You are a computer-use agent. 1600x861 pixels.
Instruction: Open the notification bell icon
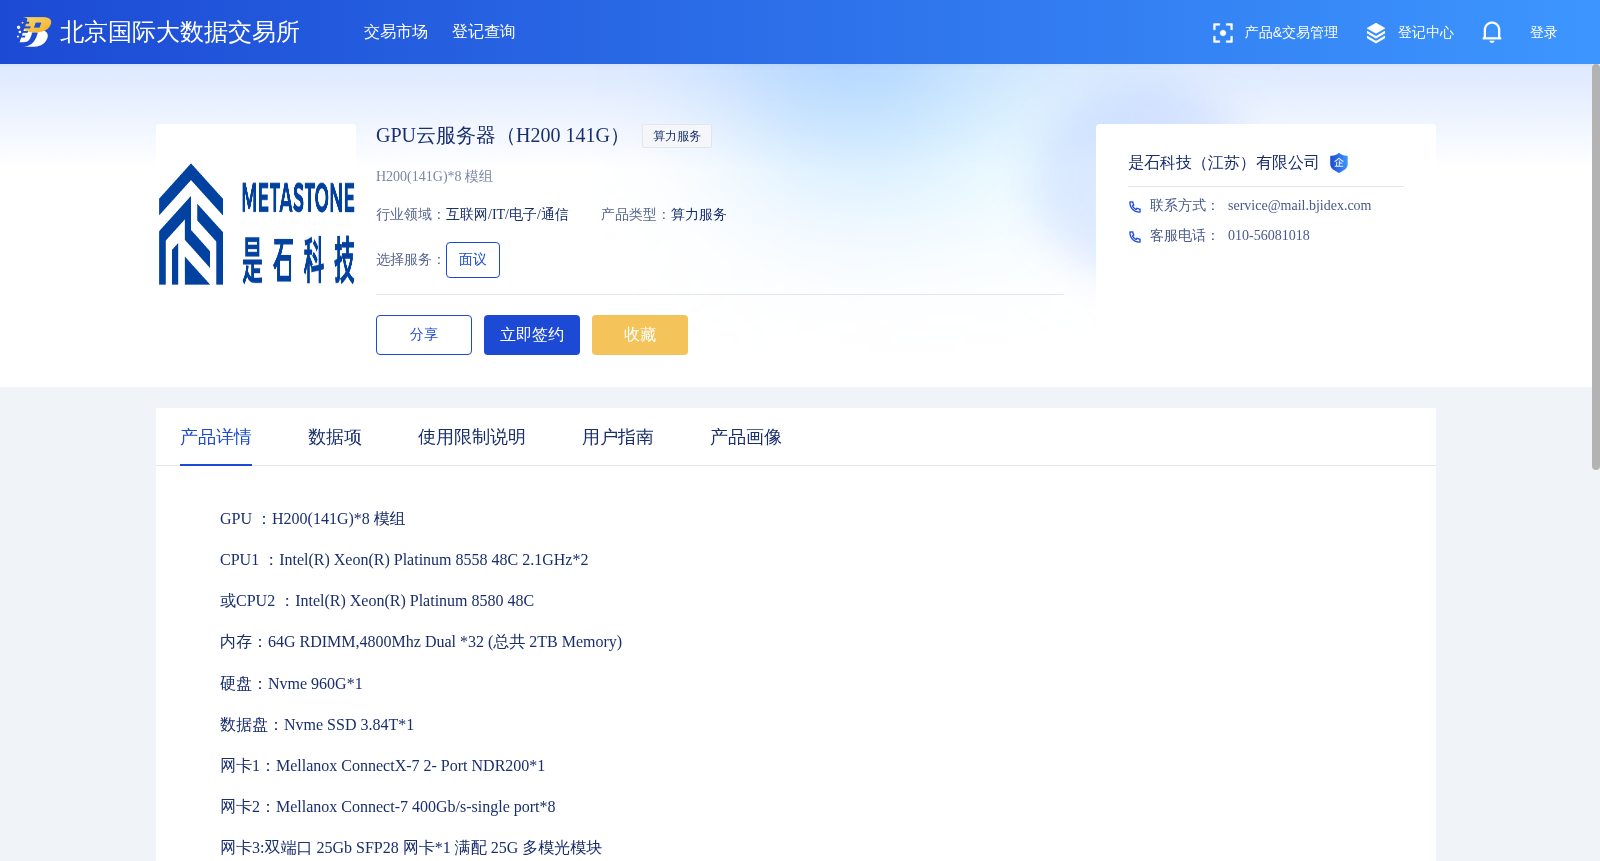point(1492,32)
